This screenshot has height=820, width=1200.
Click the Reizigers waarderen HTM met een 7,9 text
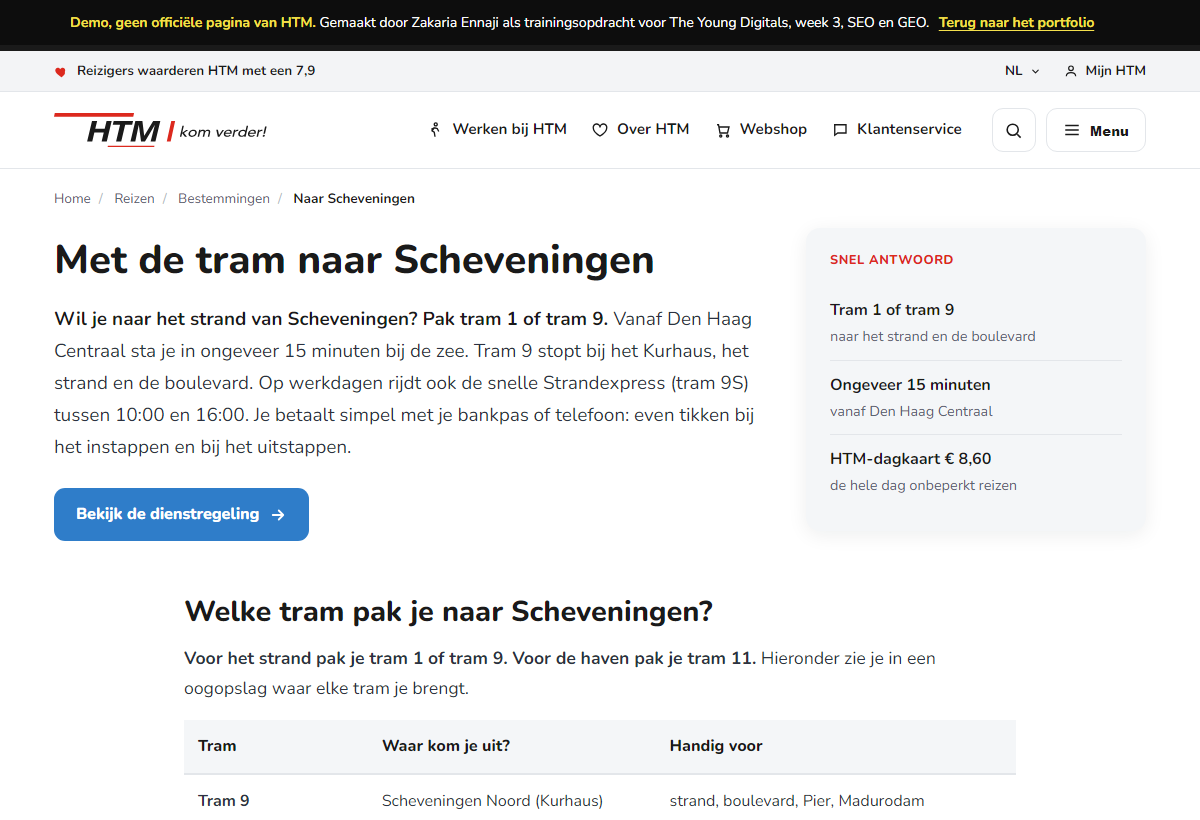click(x=196, y=71)
